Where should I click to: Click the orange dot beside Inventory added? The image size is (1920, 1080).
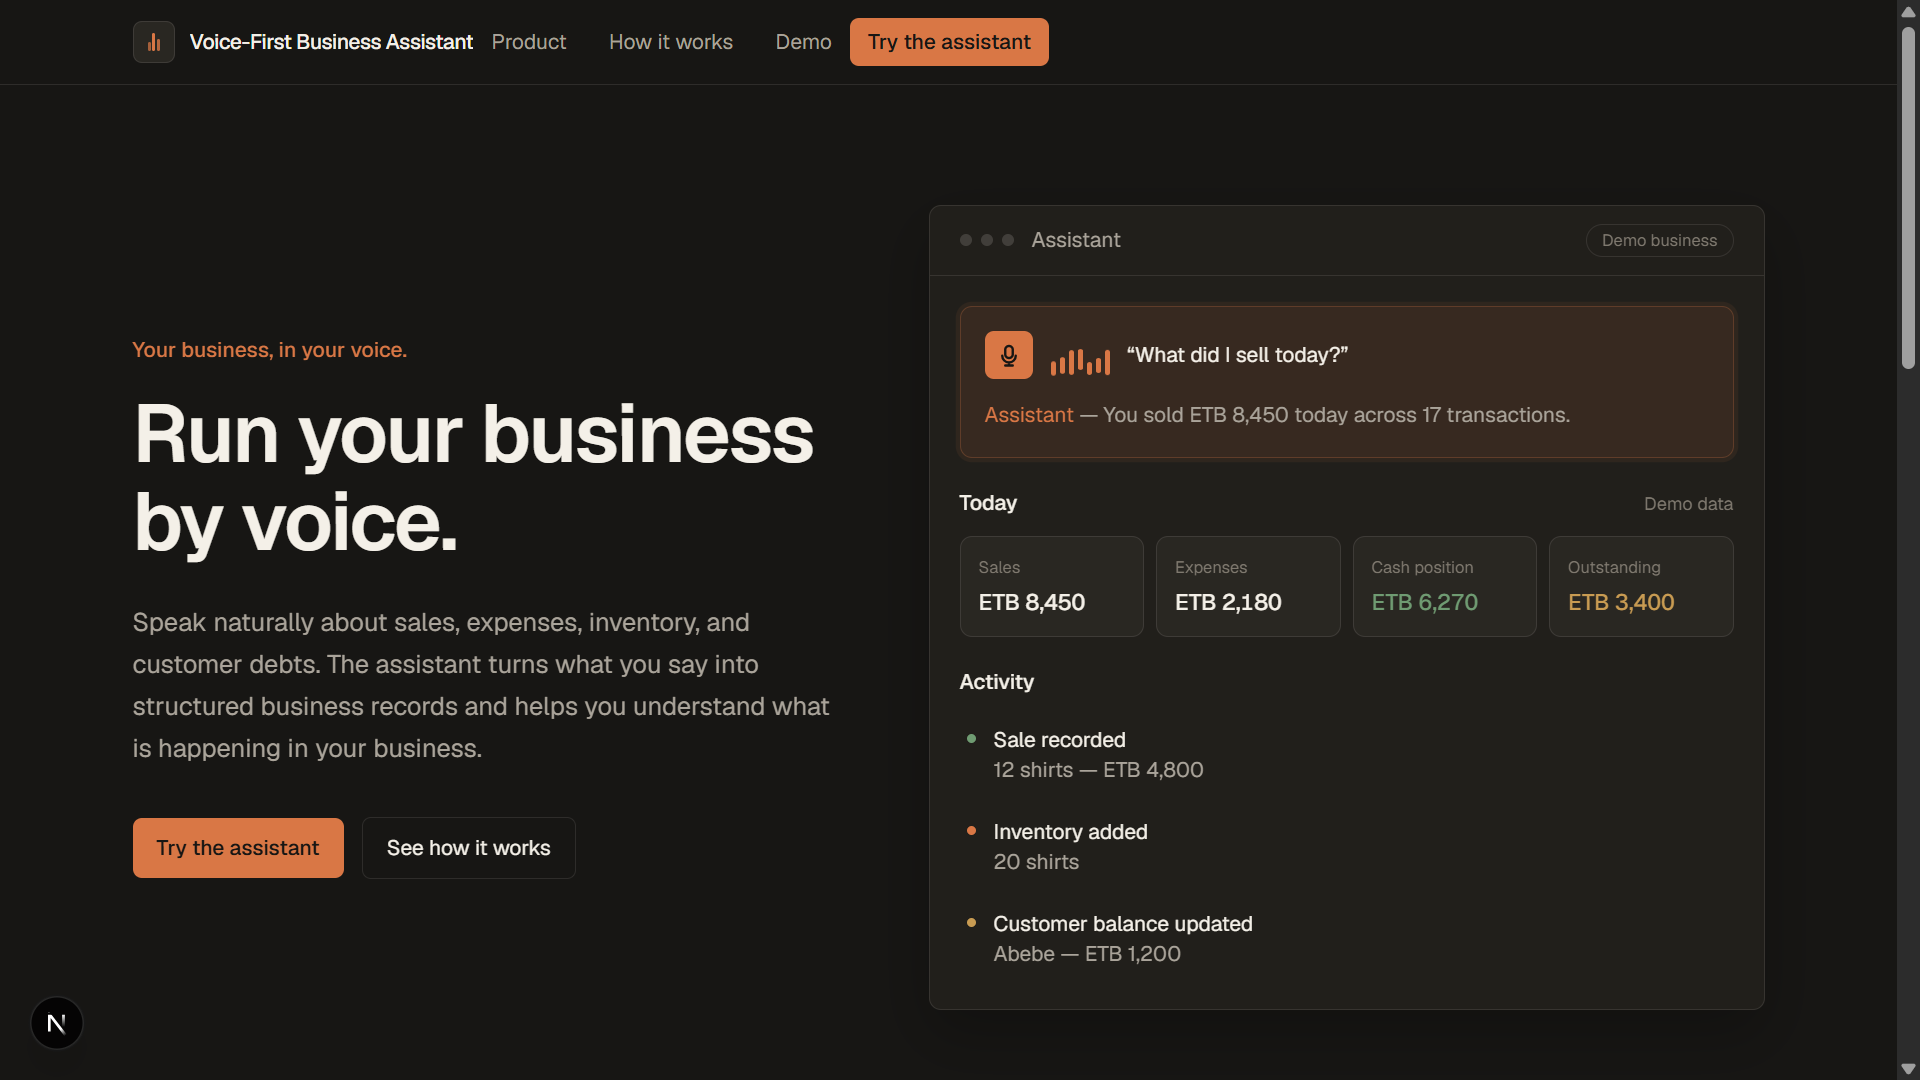971,831
